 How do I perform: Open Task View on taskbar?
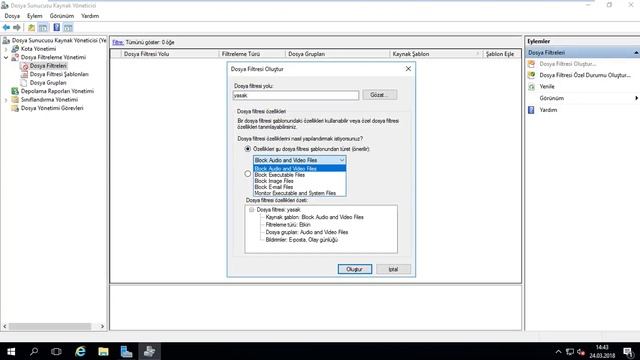click(56, 351)
